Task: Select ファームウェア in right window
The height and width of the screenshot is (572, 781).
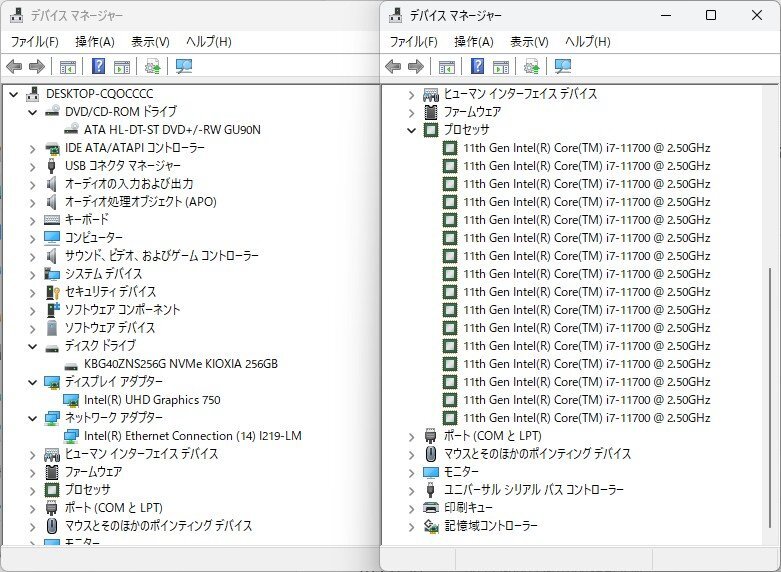Action: 472,112
